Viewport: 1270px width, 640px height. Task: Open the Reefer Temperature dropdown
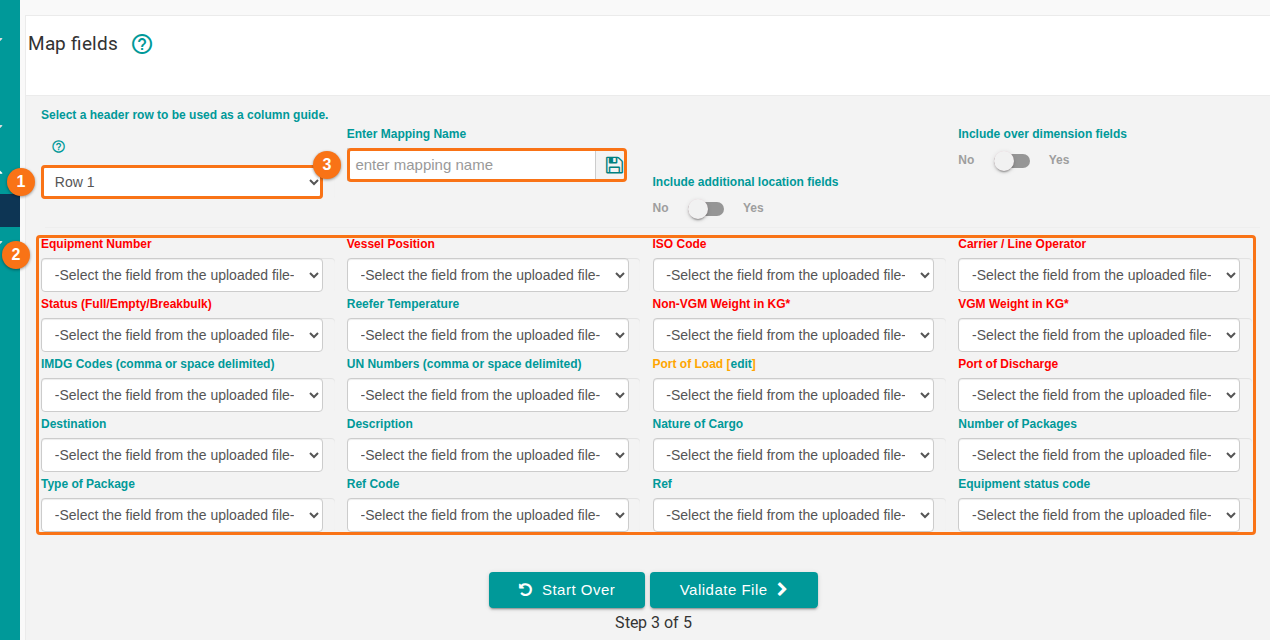pos(488,335)
